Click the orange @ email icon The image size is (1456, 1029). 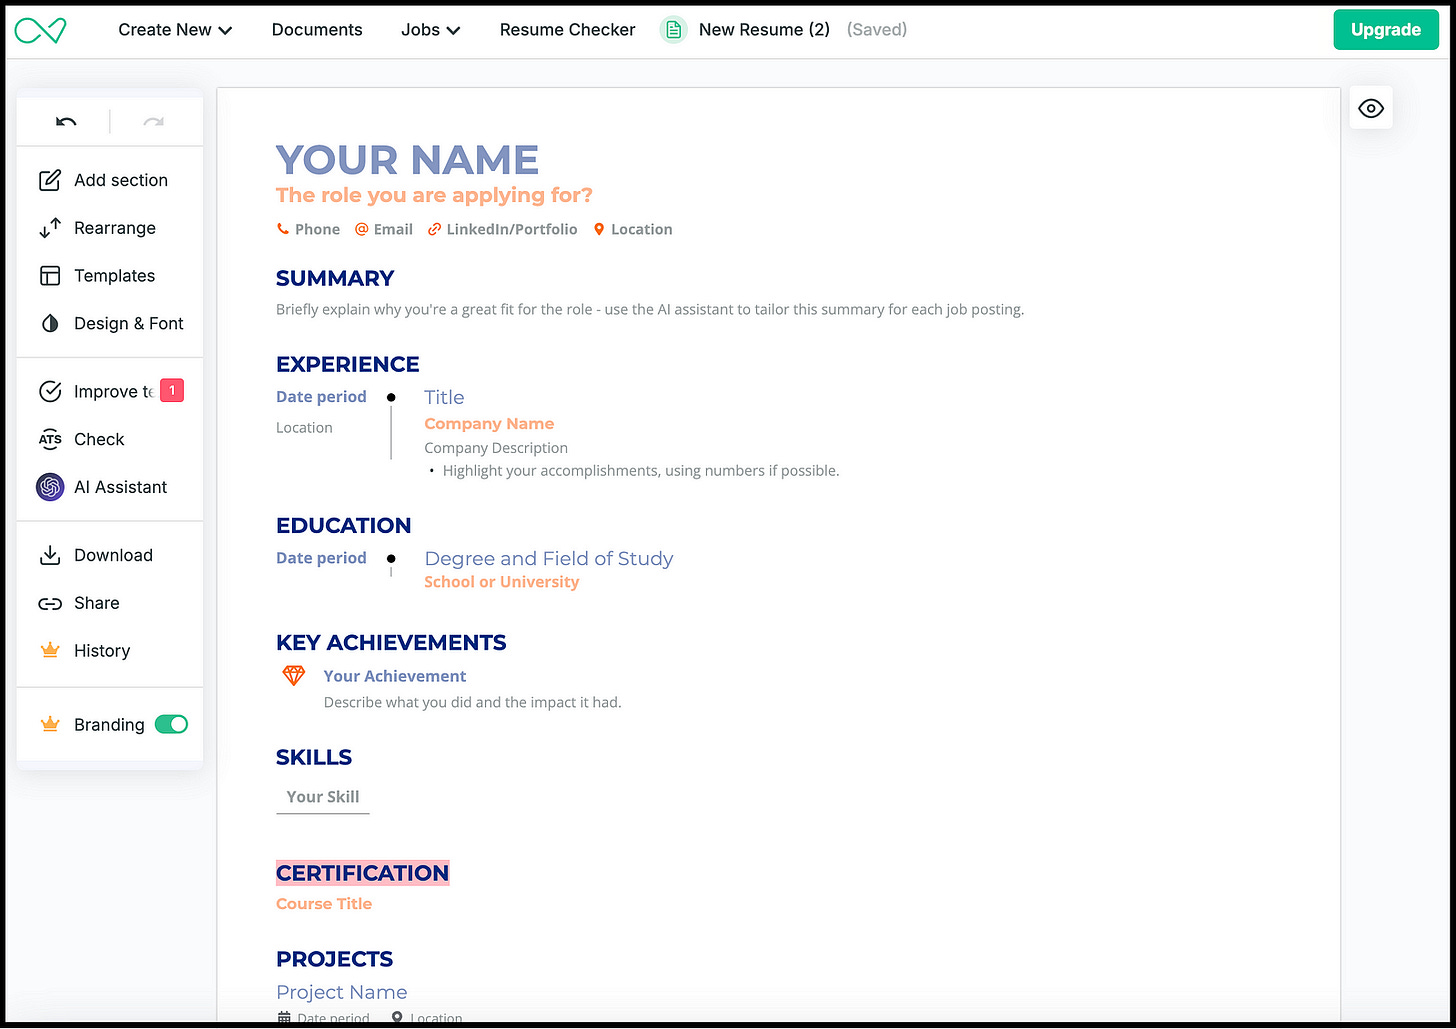(x=362, y=229)
